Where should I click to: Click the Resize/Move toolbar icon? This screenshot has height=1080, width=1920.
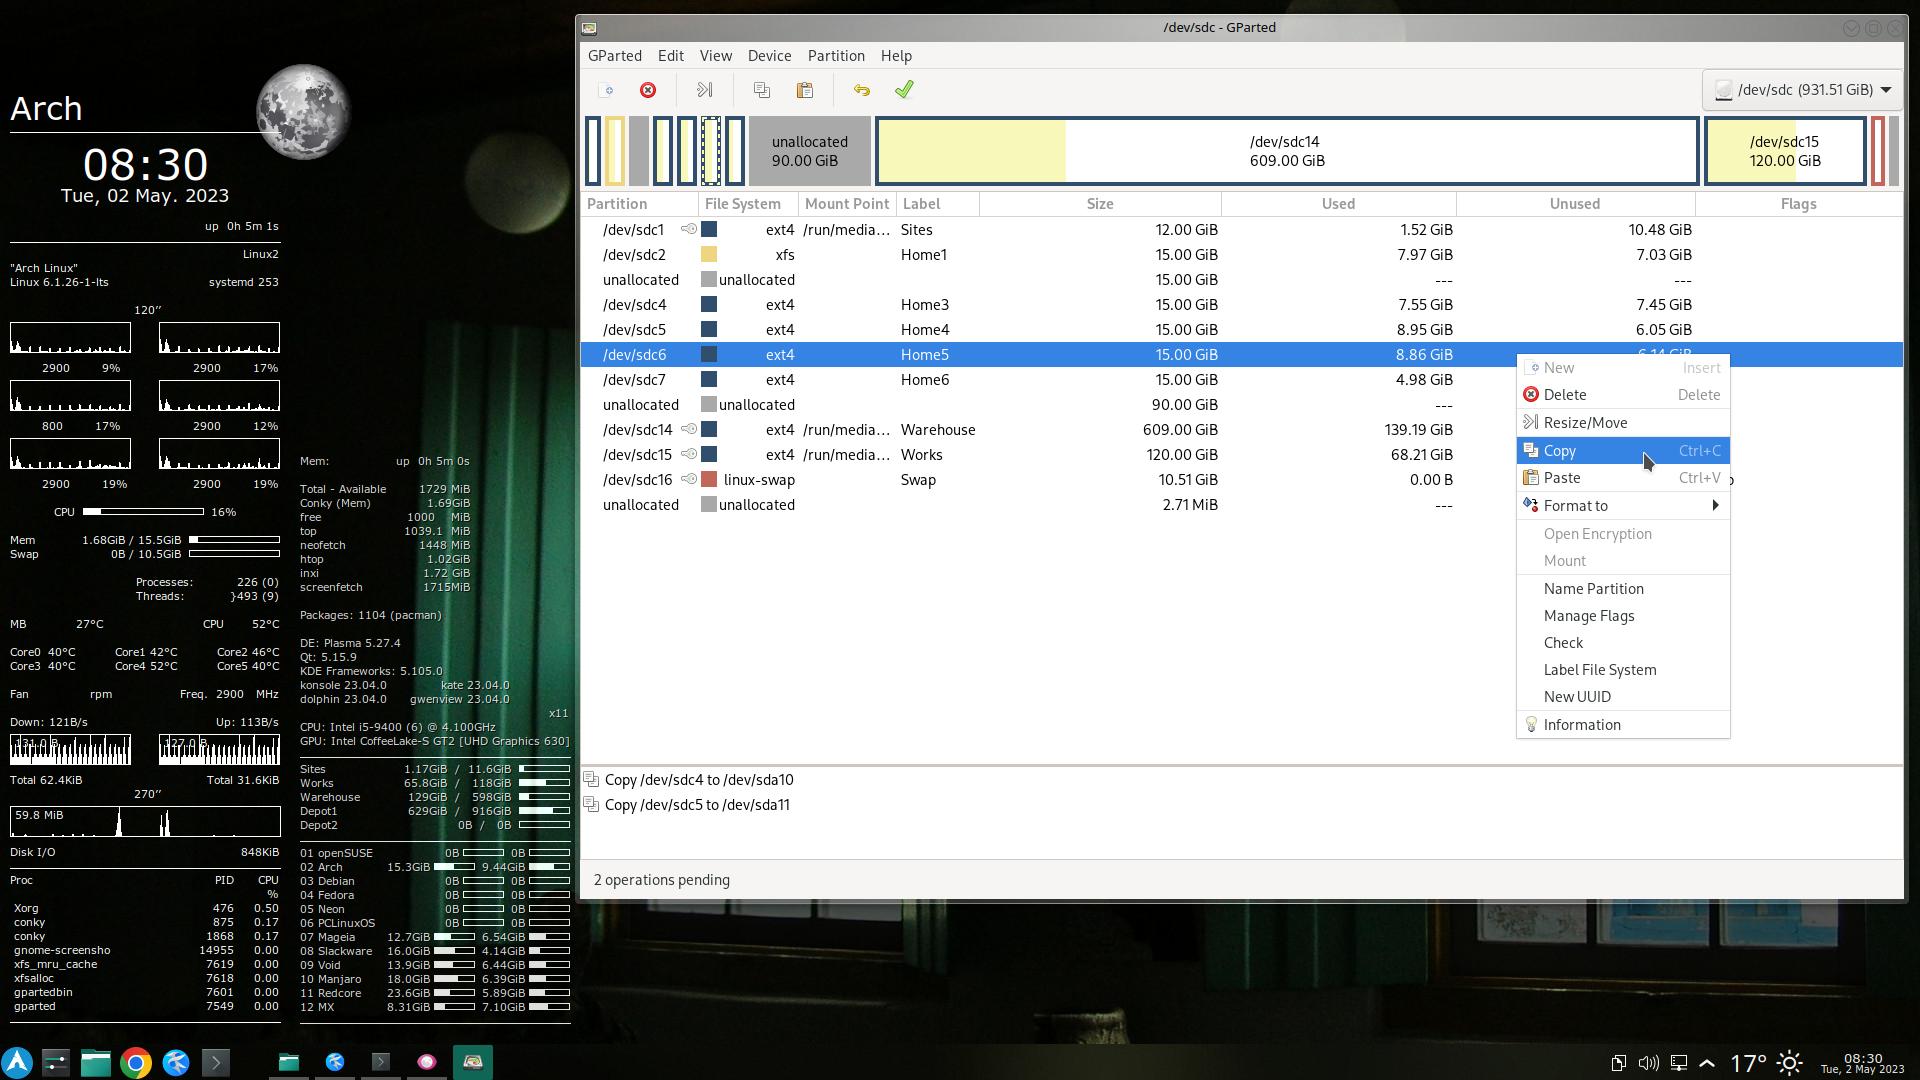[704, 90]
